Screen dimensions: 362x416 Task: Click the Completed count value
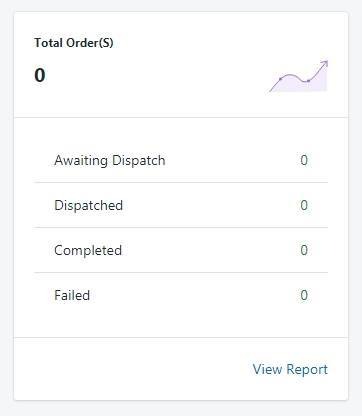[x=304, y=250]
